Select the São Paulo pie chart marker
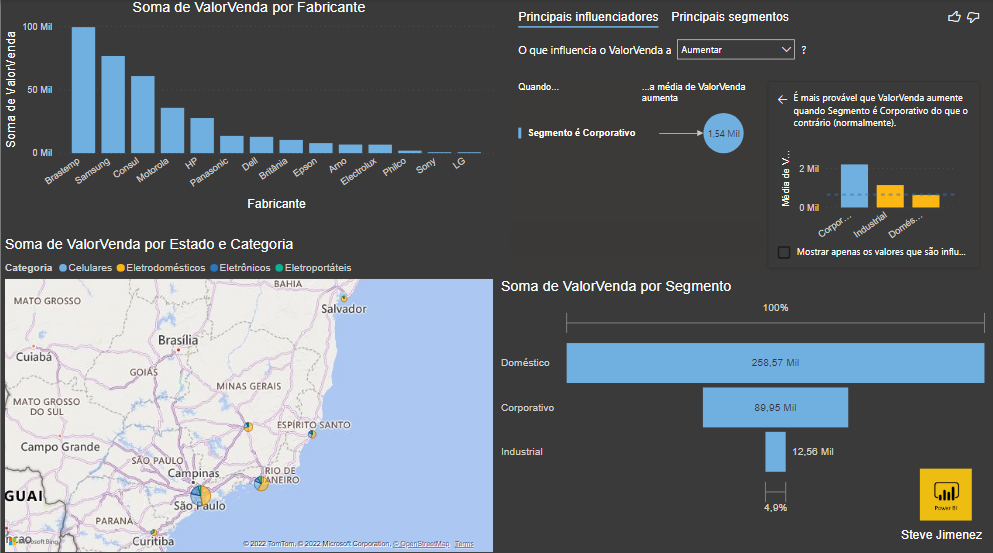 pos(201,495)
